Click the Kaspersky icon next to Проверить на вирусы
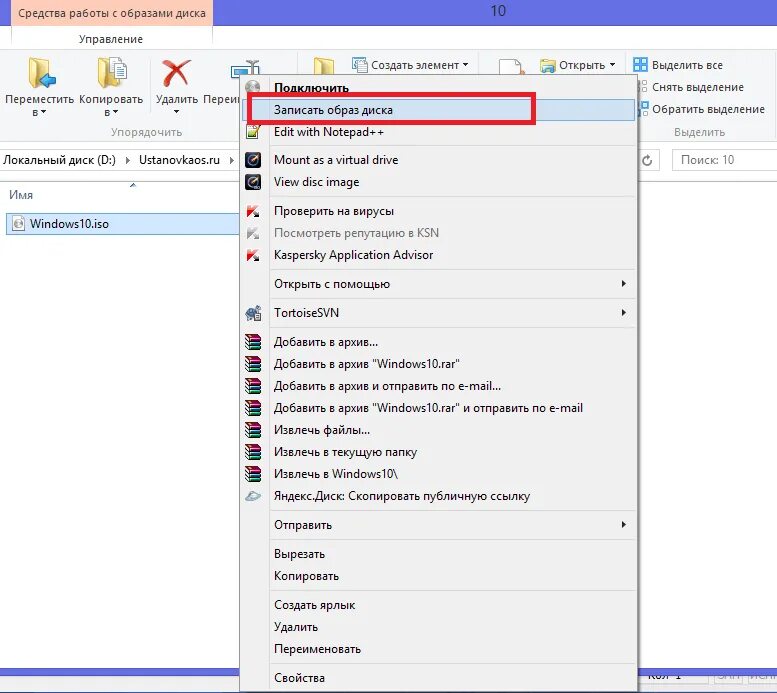Viewport: 777px width, 693px height. tap(253, 211)
